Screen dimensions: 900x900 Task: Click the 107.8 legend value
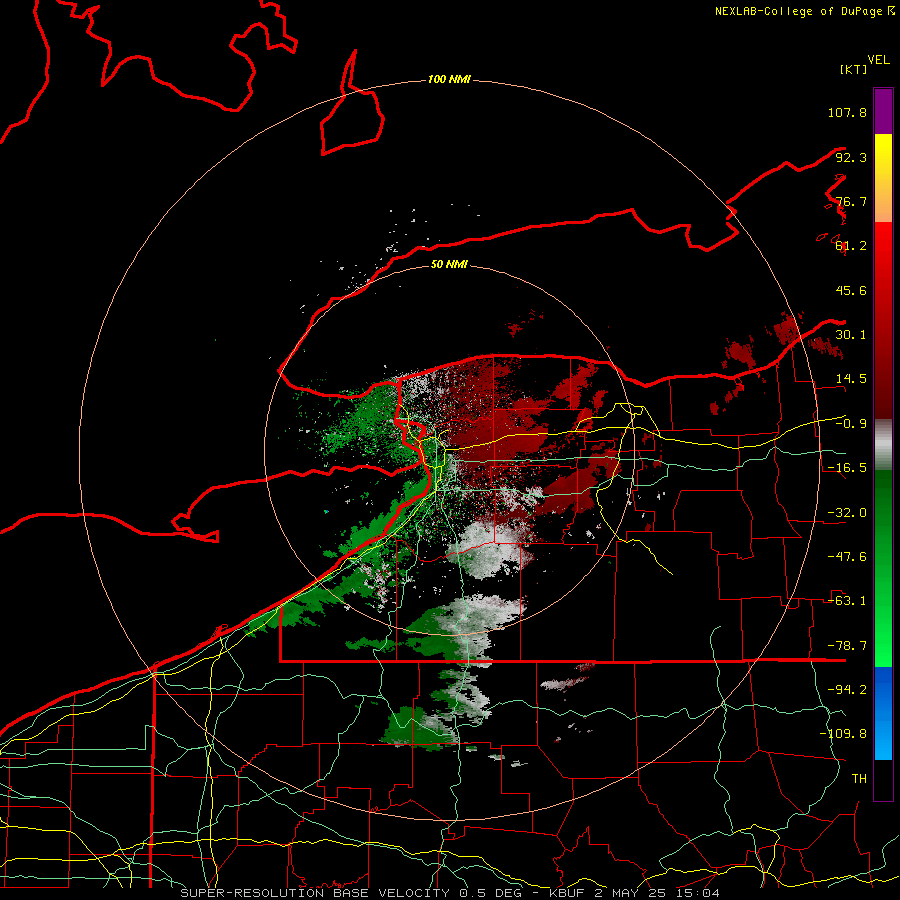(847, 112)
